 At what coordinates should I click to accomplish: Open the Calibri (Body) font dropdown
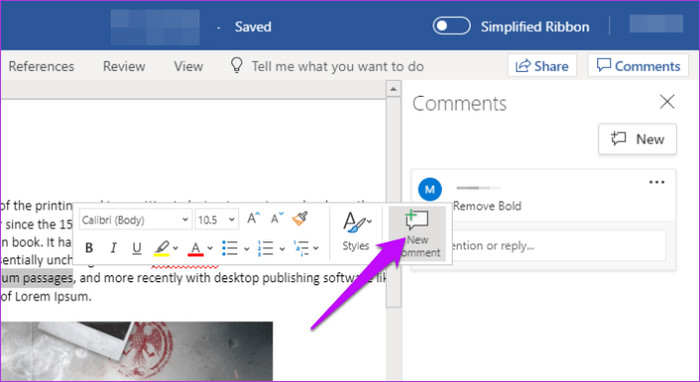(x=136, y=220)
